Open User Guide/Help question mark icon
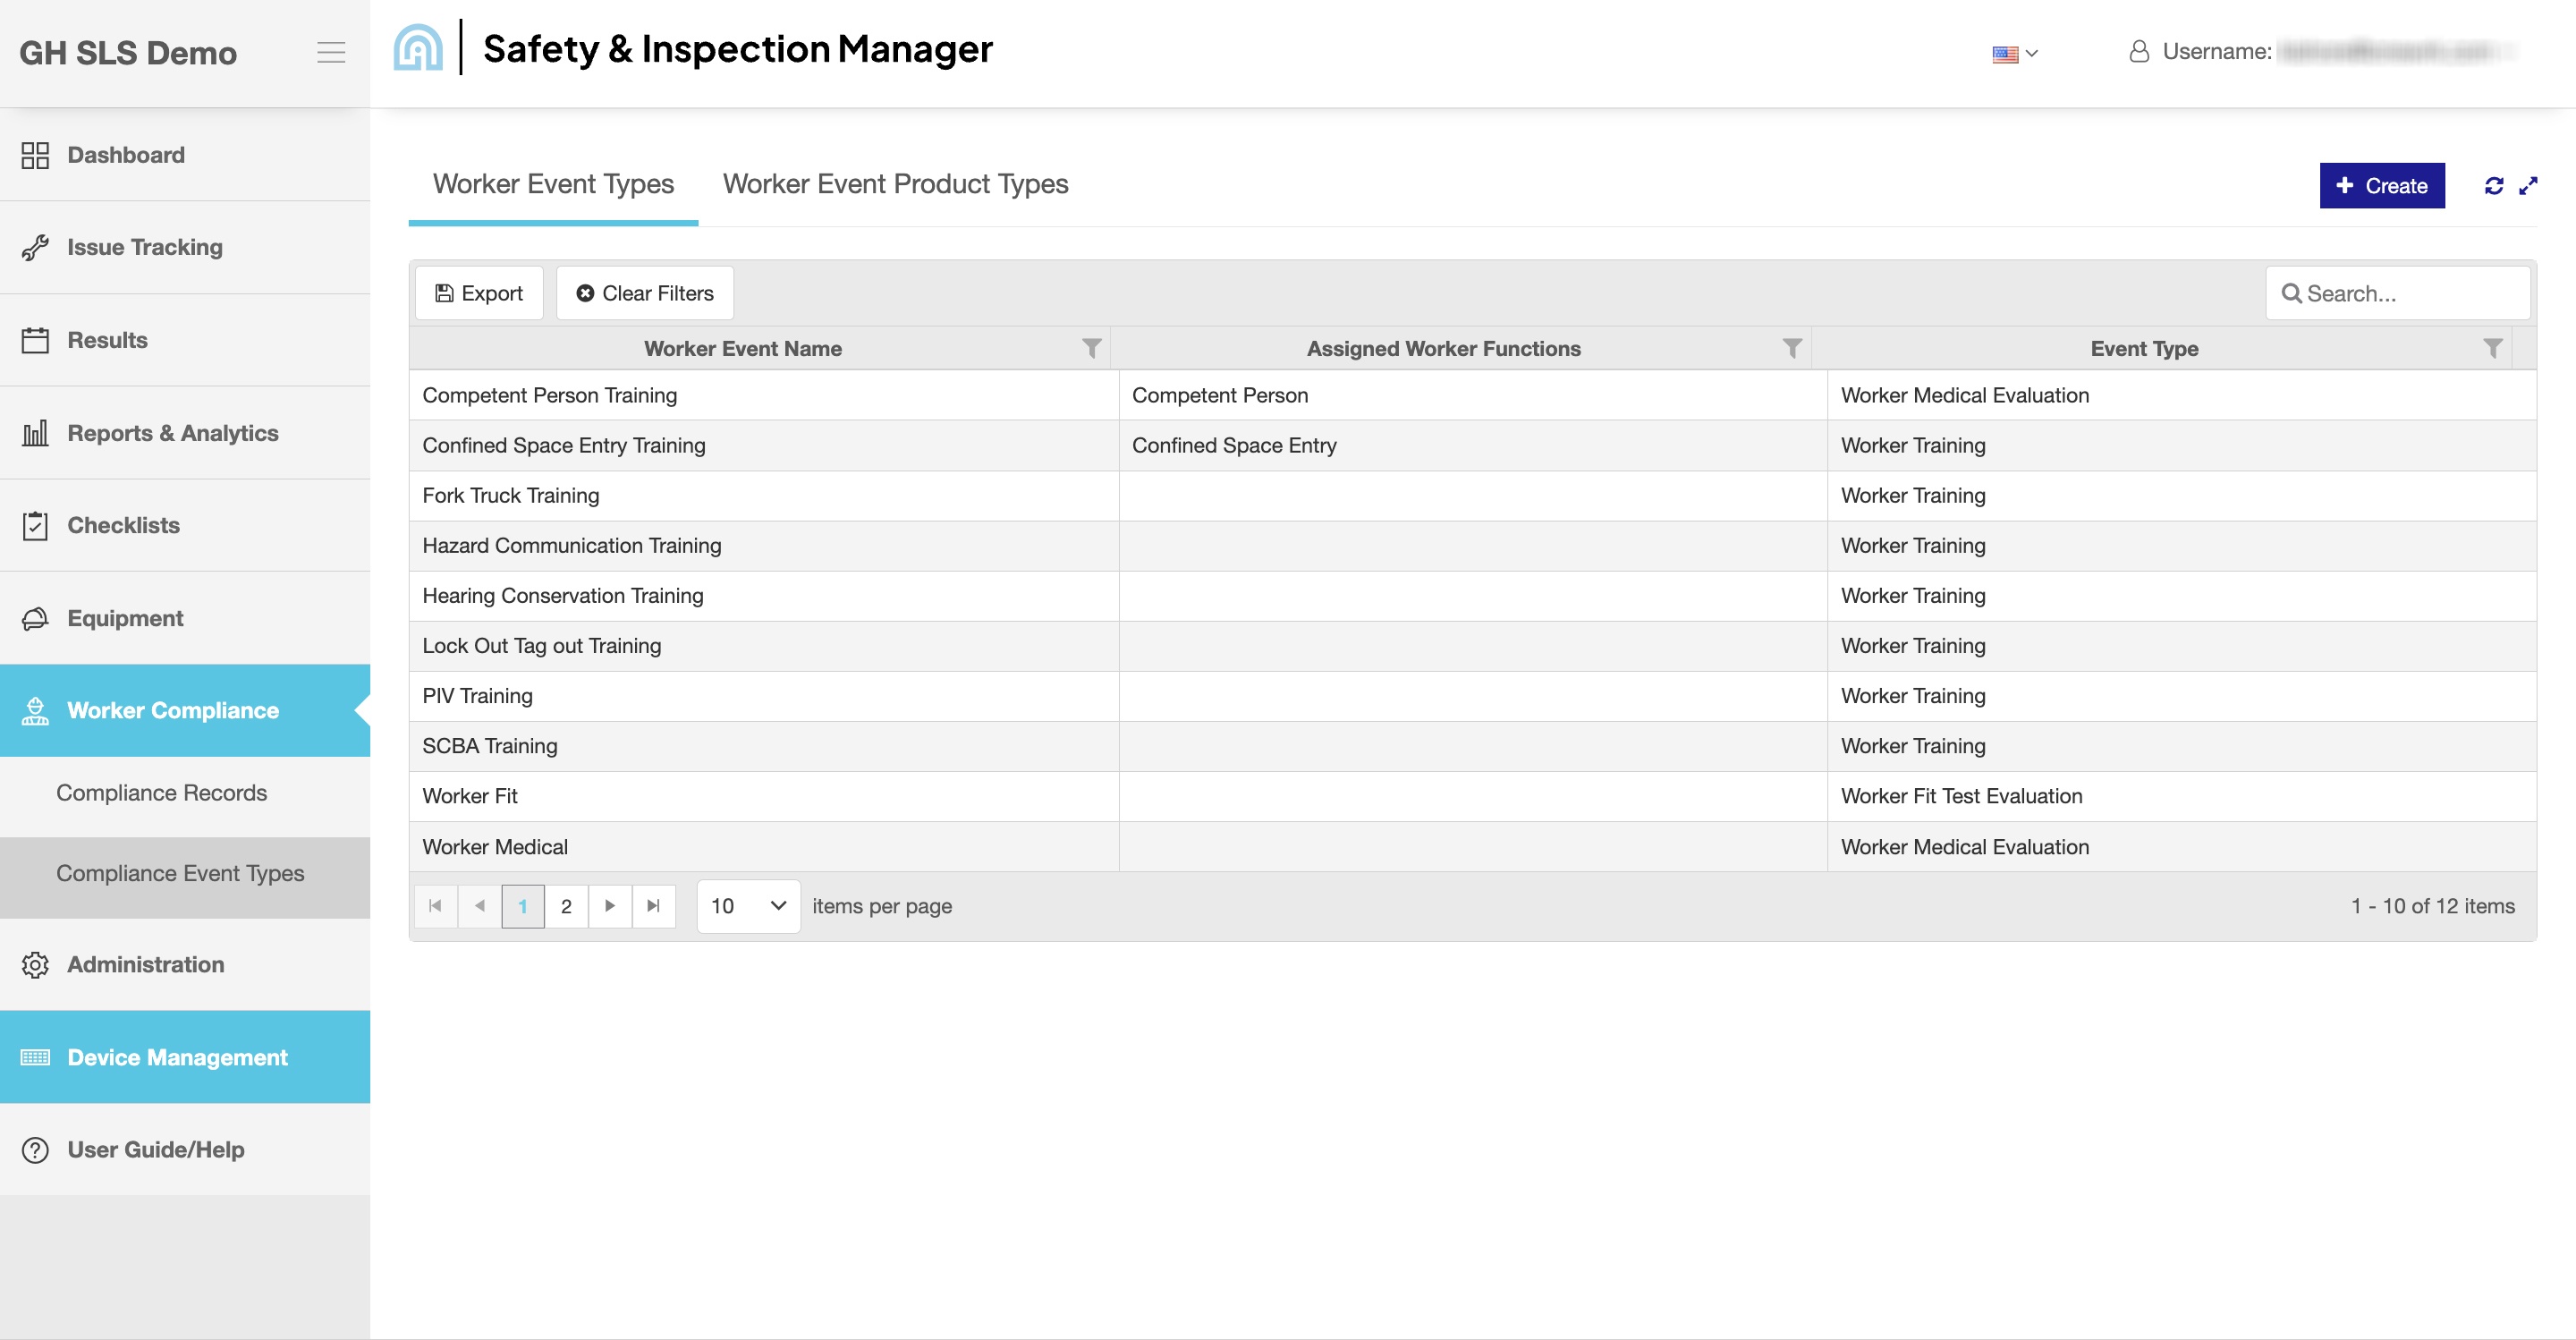The width and height of the screenshot is (2576, 1340). pos(36,1149)
